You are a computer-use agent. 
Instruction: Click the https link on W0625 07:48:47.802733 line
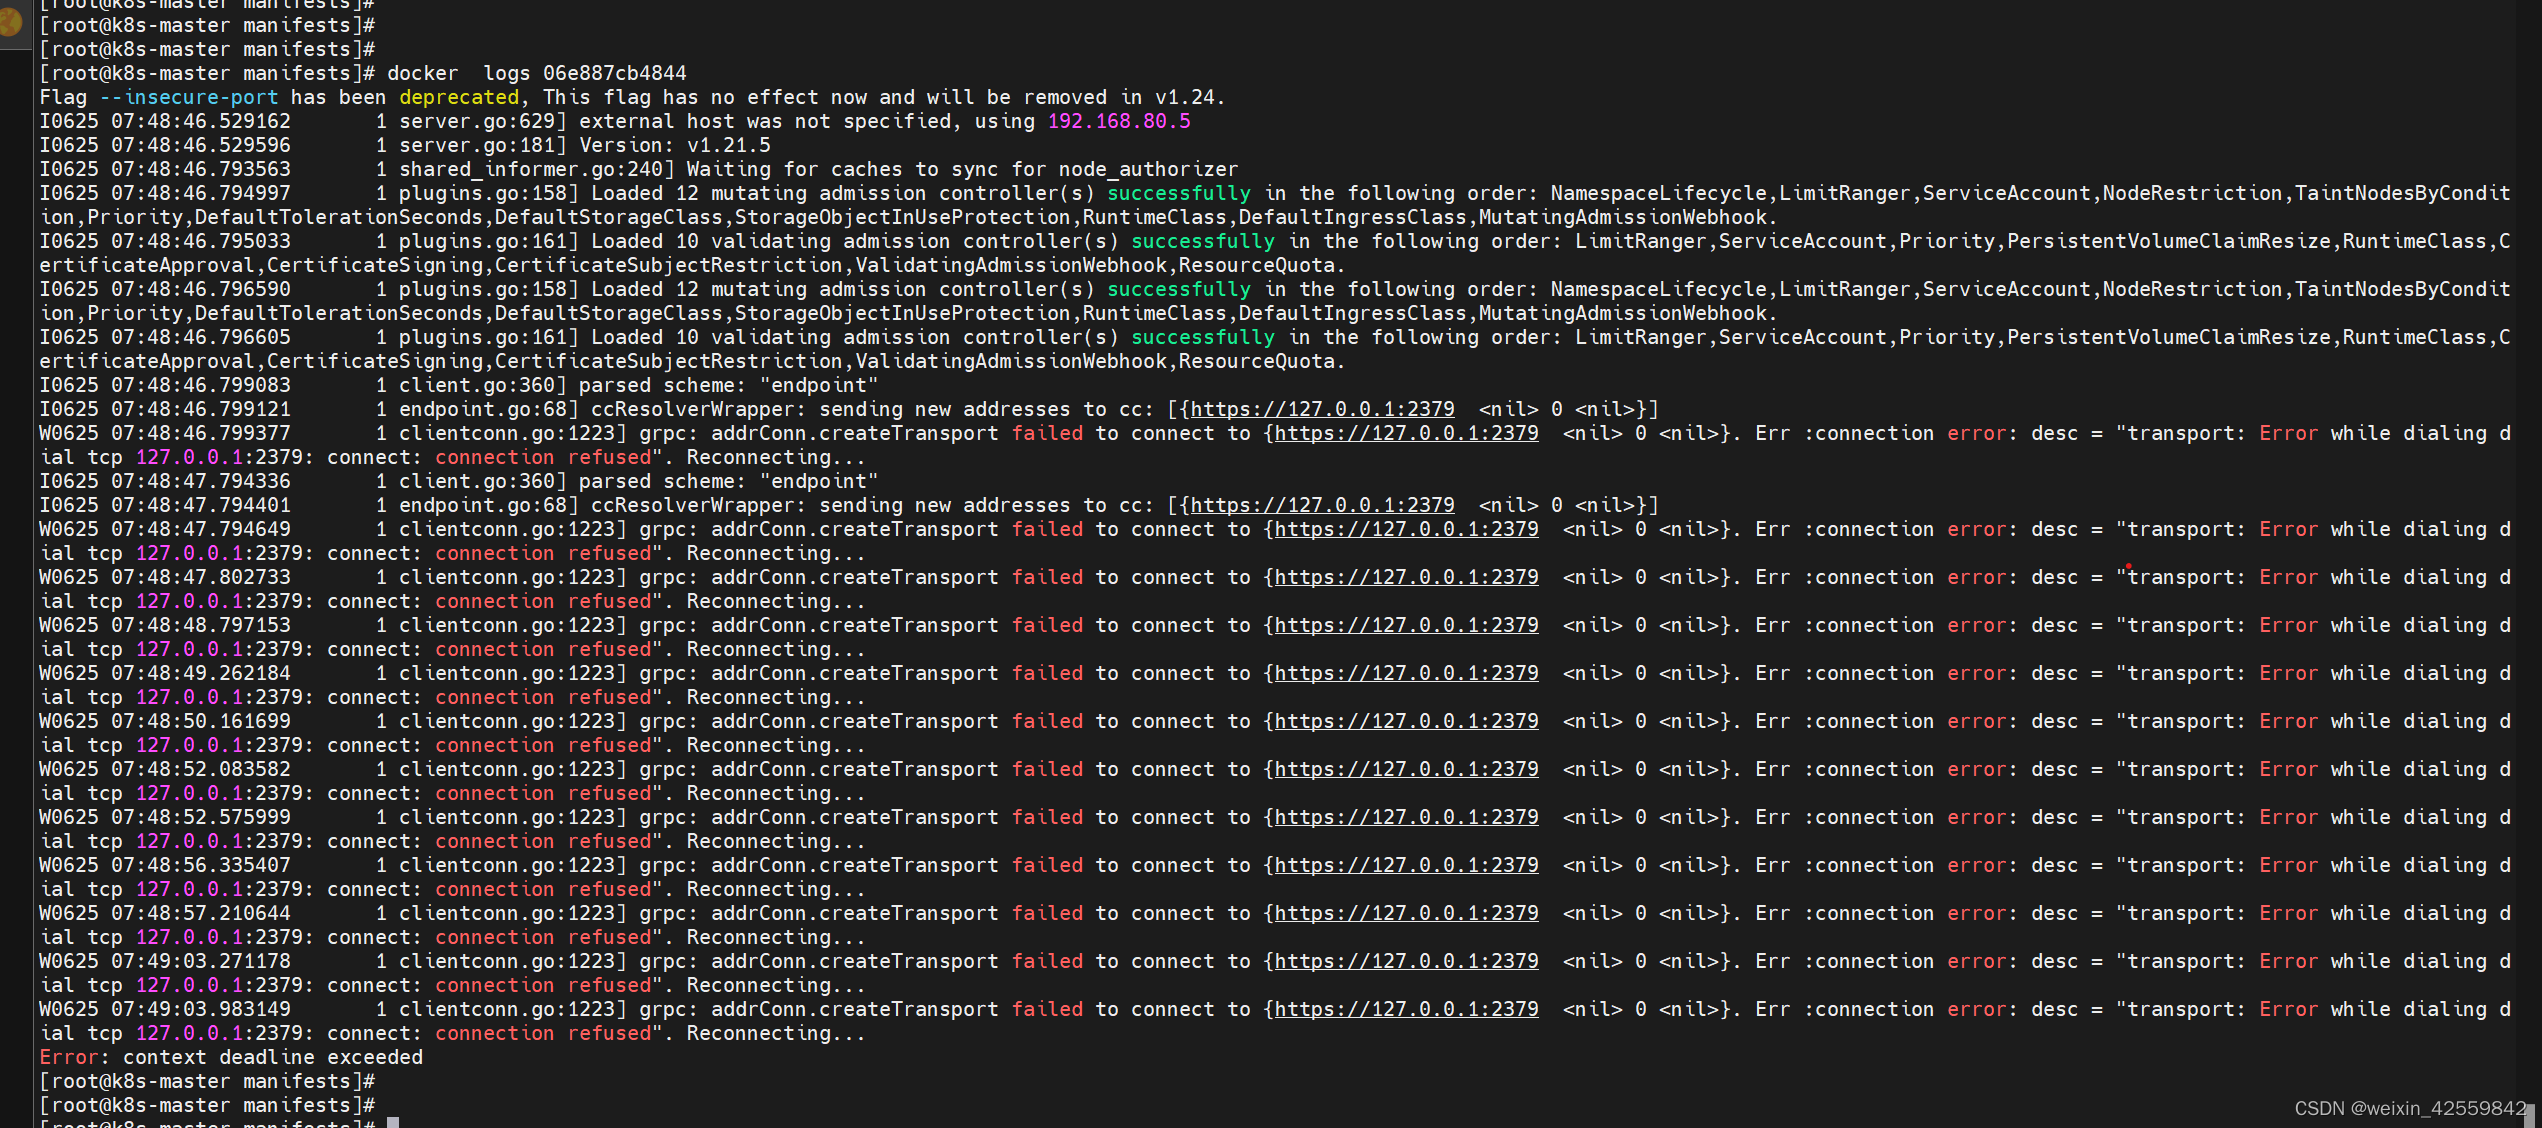(1405, 577)
